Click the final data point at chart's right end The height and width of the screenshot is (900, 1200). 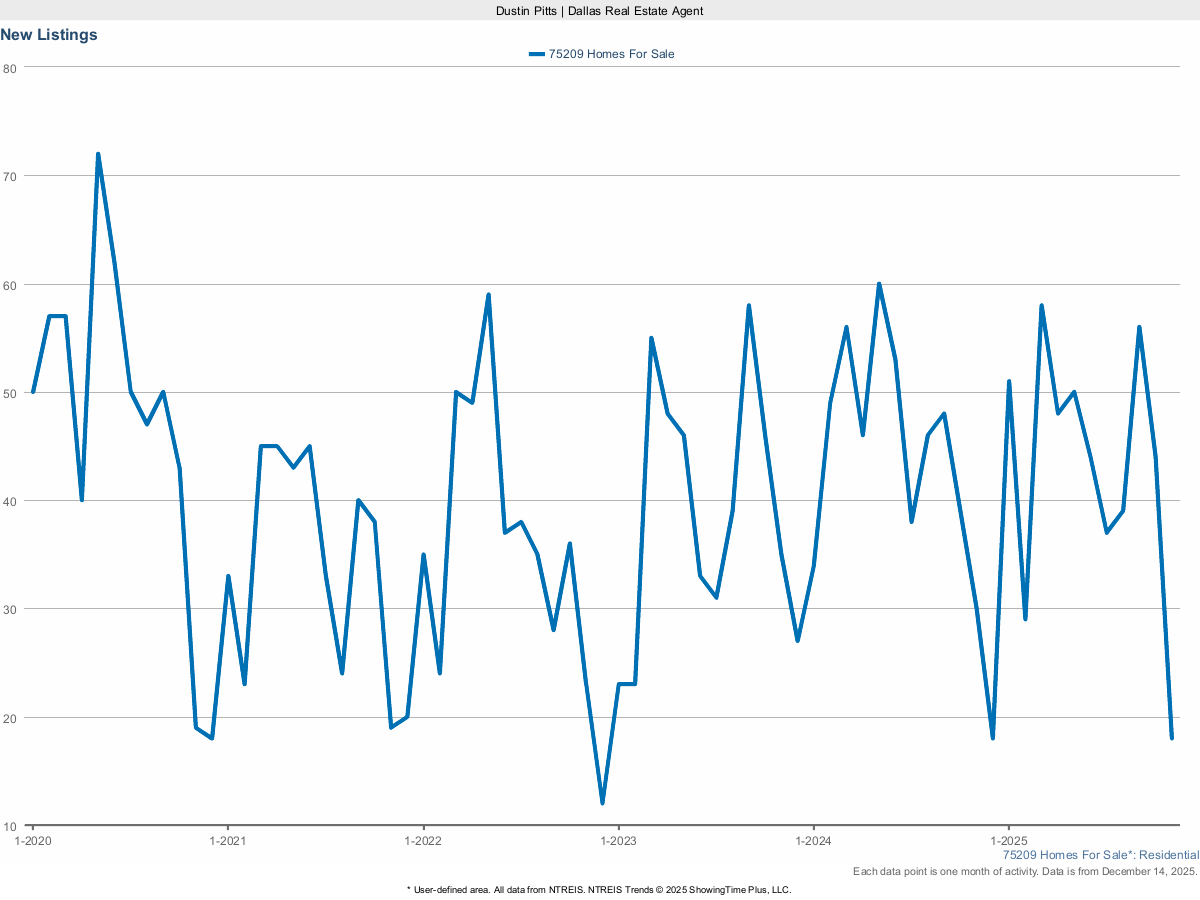pos(1171,737)
